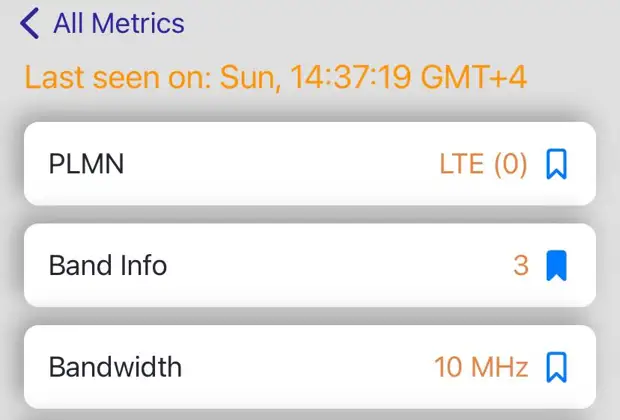Open the Band Info metric card

pos(310,265)
